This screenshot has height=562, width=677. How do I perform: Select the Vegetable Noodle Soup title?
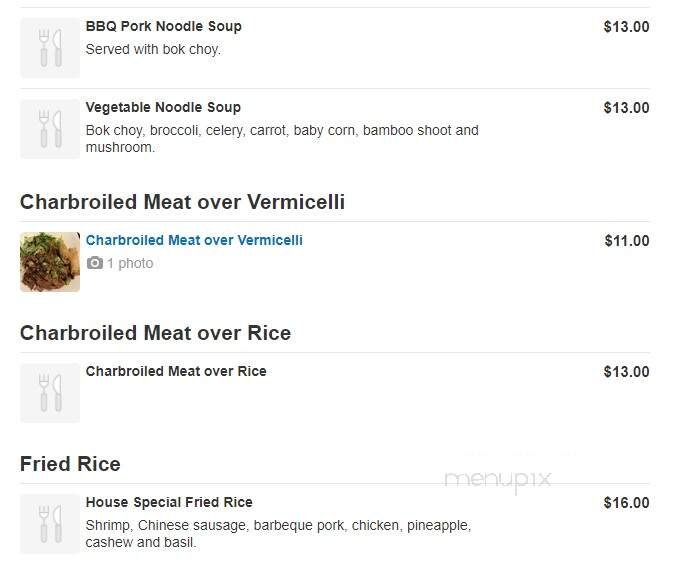[x=163, y=107]
